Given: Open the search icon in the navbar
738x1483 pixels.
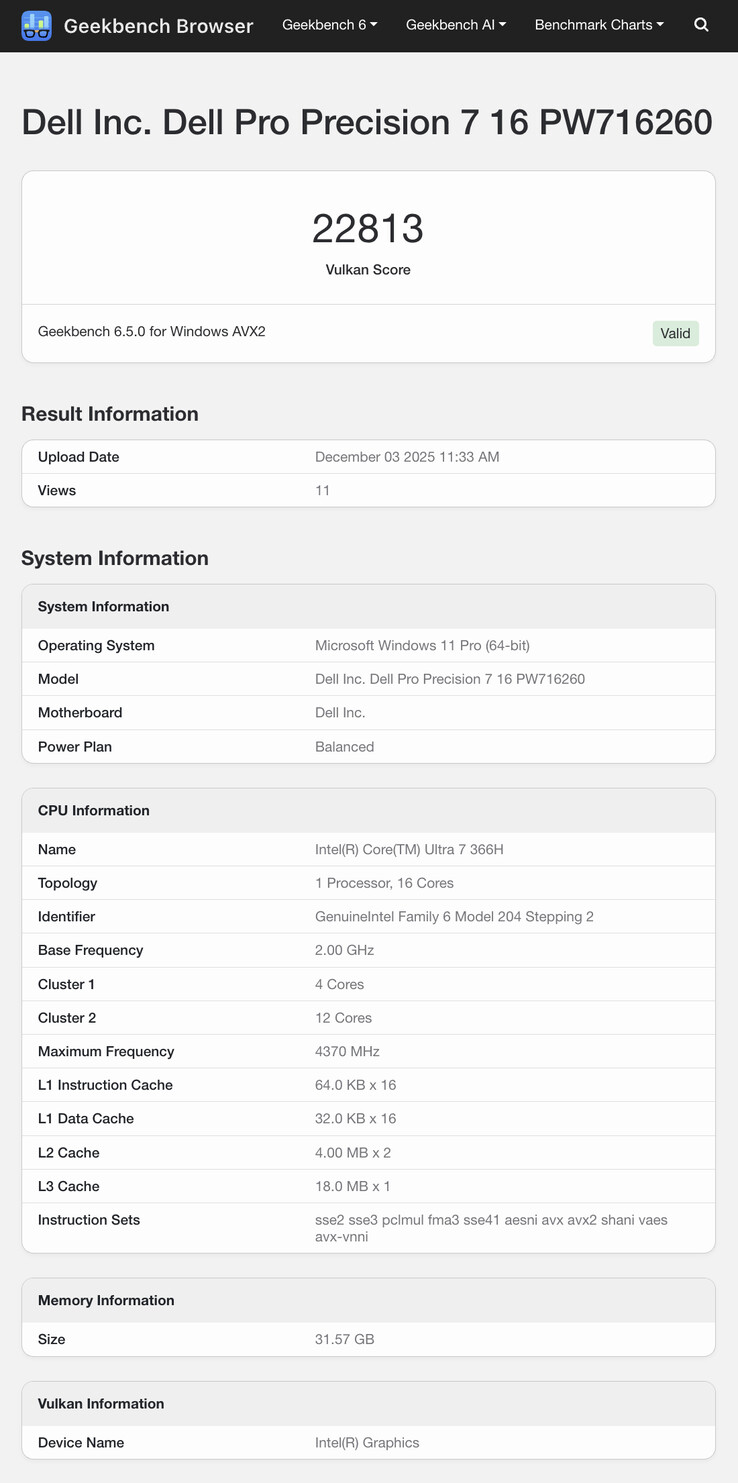Looking at the screenshot, I should [x=701, y=25].
